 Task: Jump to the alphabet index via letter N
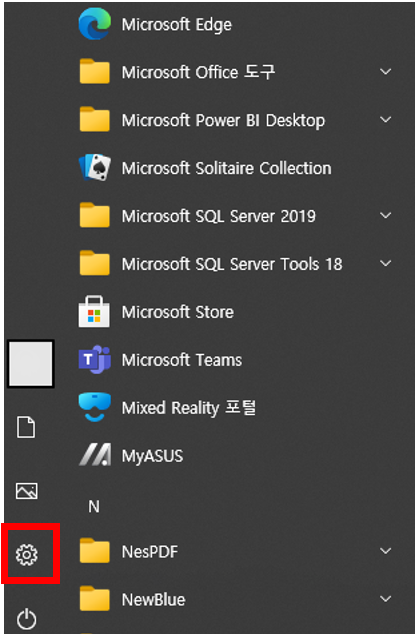coord(94,507)
